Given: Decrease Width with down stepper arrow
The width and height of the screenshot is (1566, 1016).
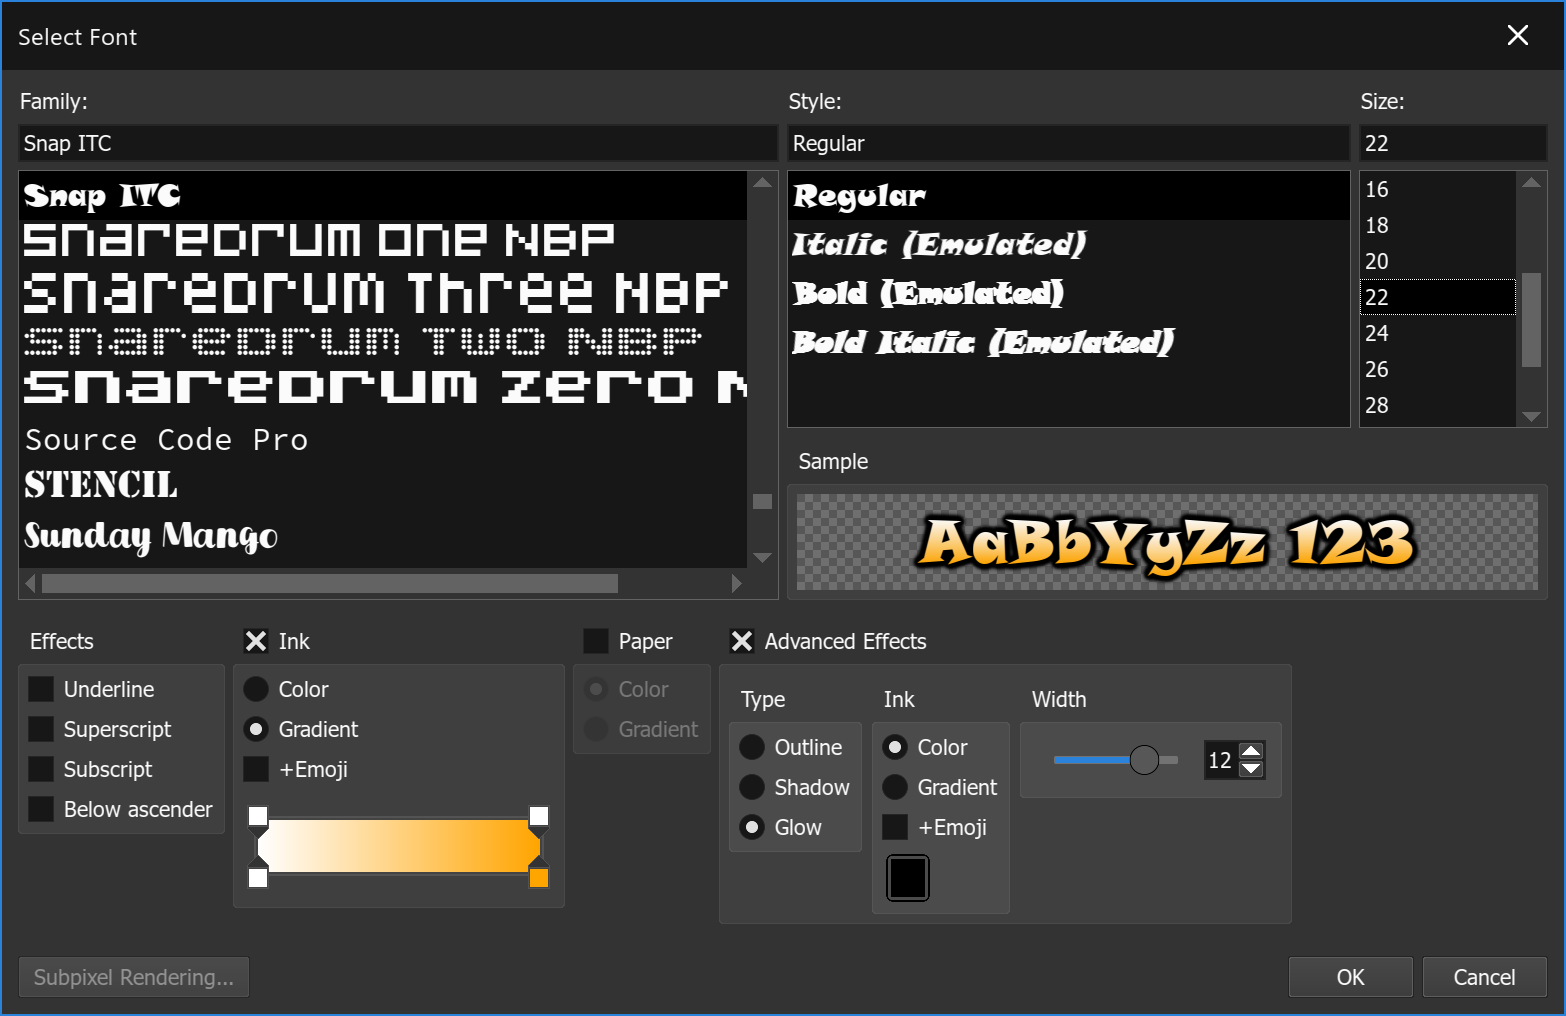Looking at the screenshot, I should (1251, 769).
